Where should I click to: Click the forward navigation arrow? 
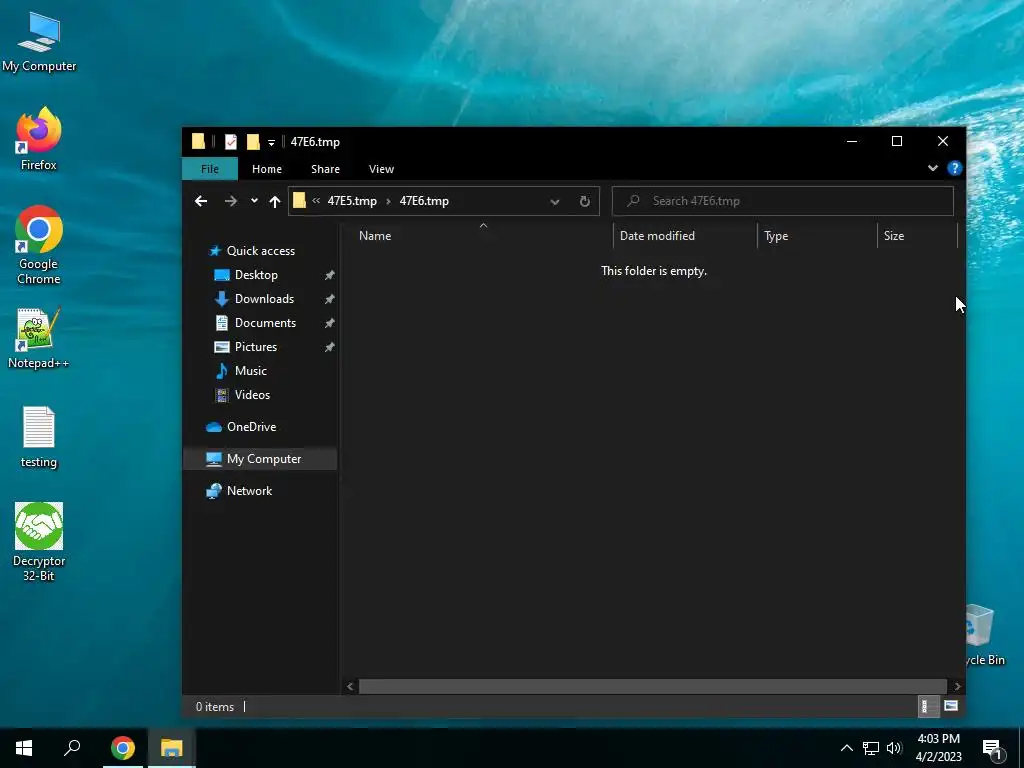coord(231,201)
